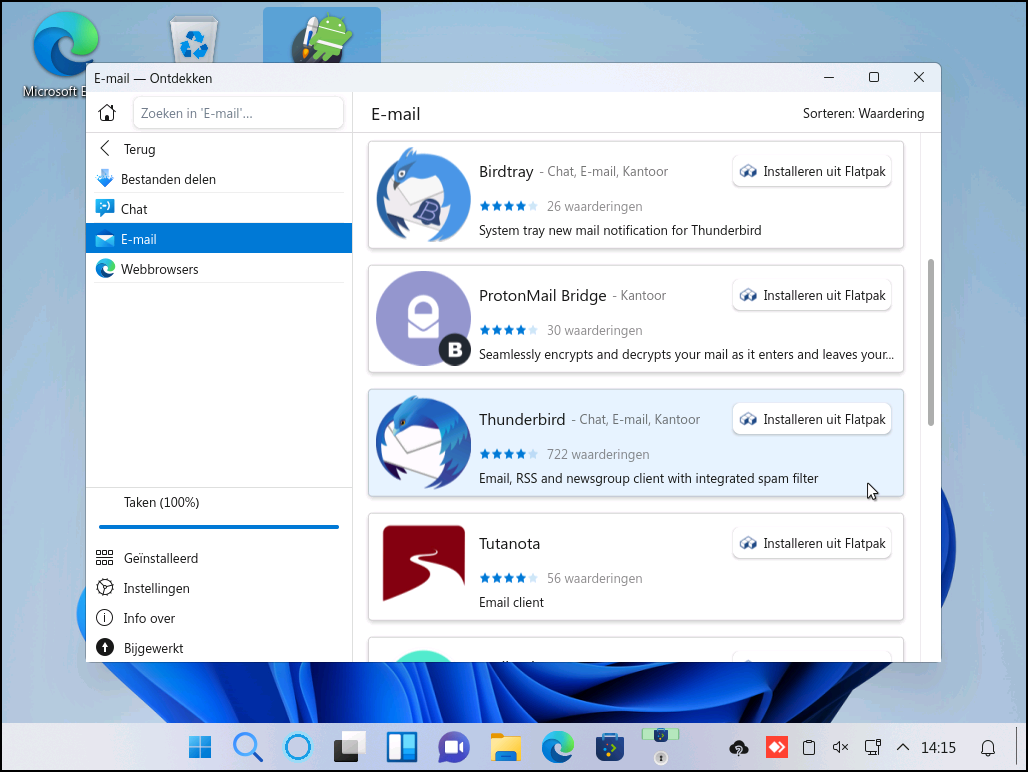The height and width of the screenshot is (772, 1028).
Task: Open the Bestanden delen category
Action: [219, 179]
